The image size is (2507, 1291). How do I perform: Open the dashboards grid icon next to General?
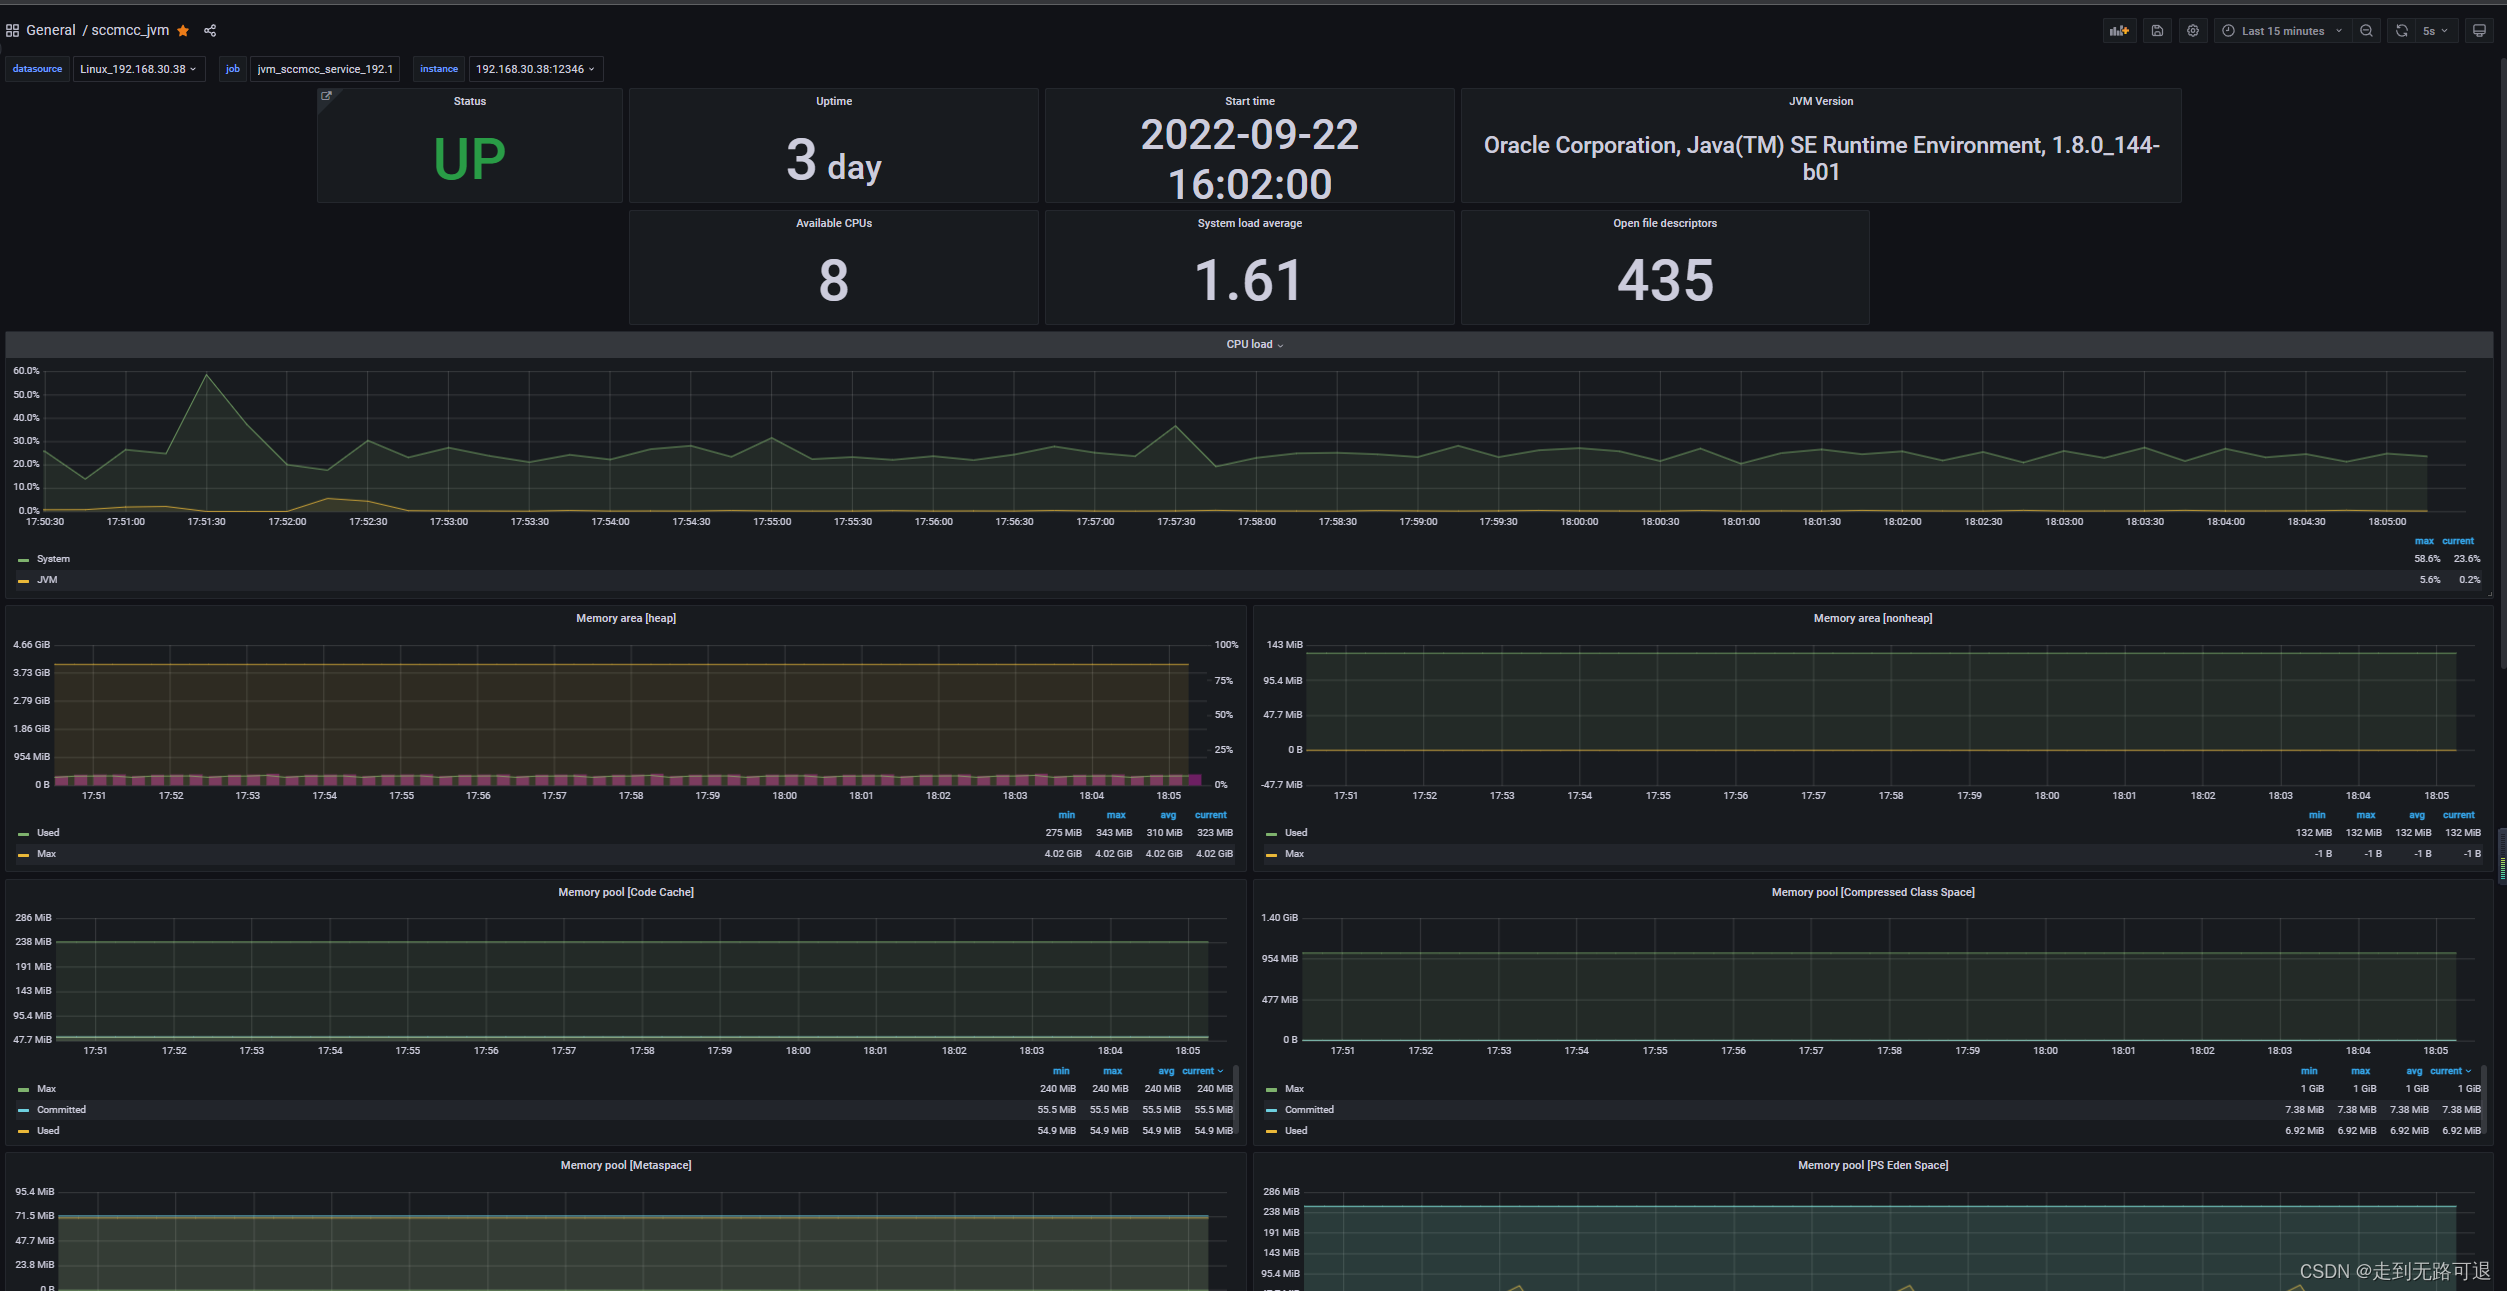pyautogui.click(x=12, y=31)
